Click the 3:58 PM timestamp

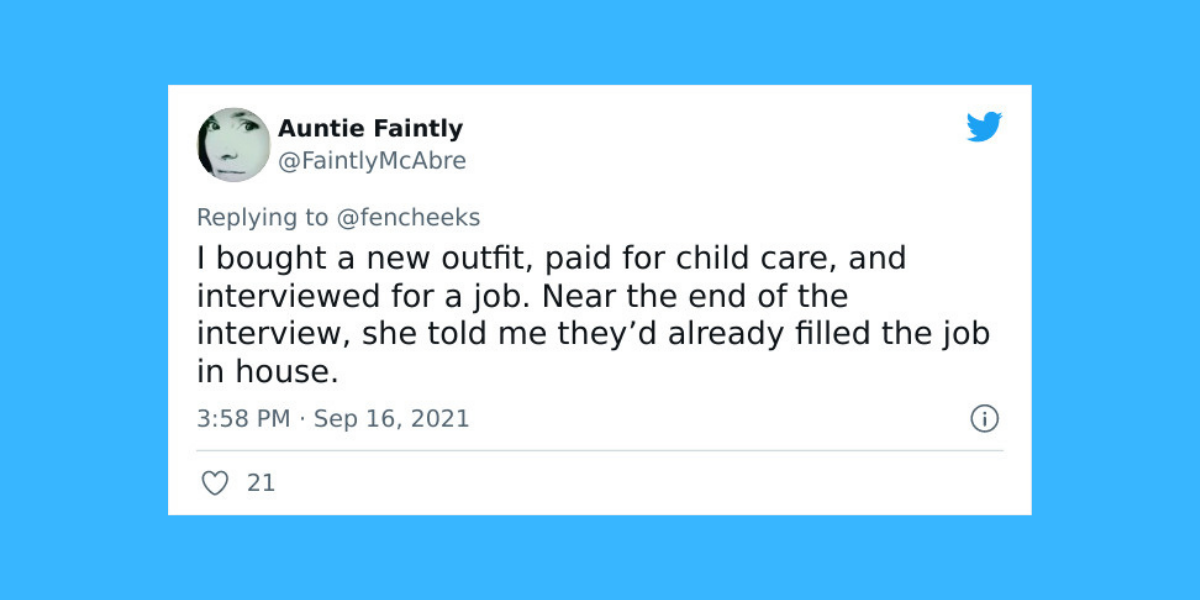243,418
